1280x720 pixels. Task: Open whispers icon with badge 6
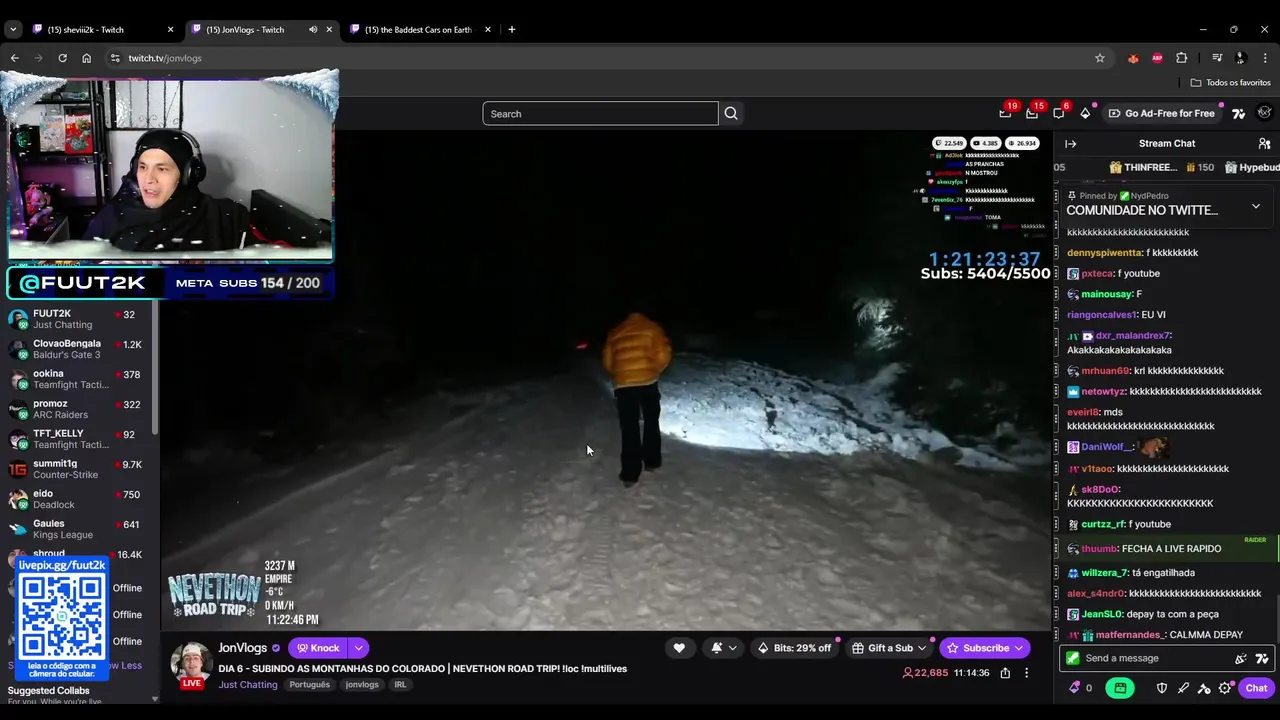point(1059,113)
